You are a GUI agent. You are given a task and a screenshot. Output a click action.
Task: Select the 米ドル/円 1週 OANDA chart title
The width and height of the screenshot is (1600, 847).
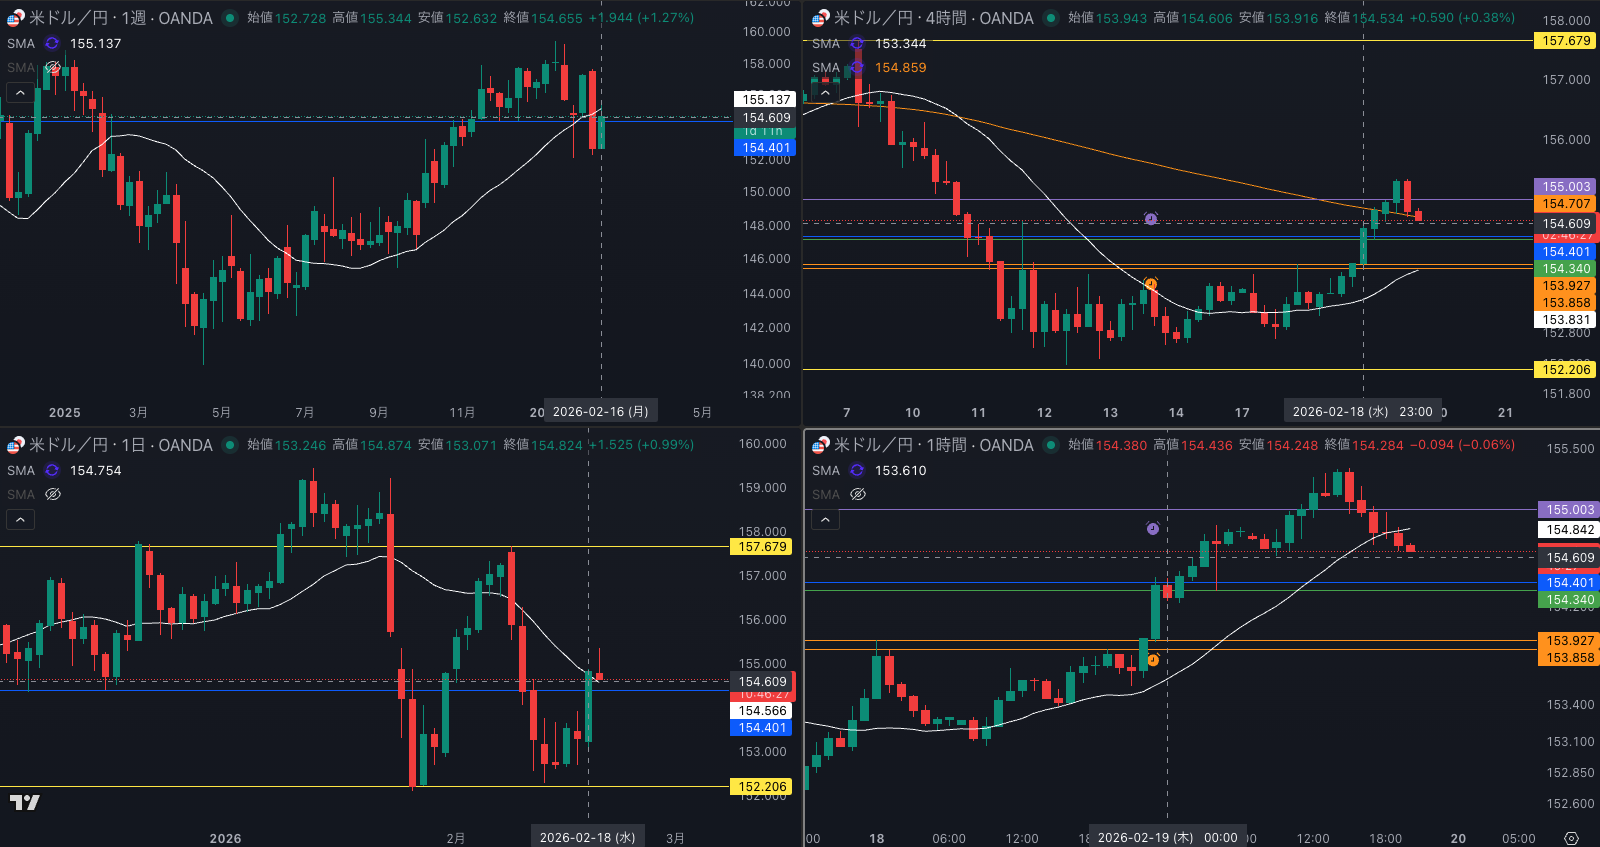click(120, 18)
